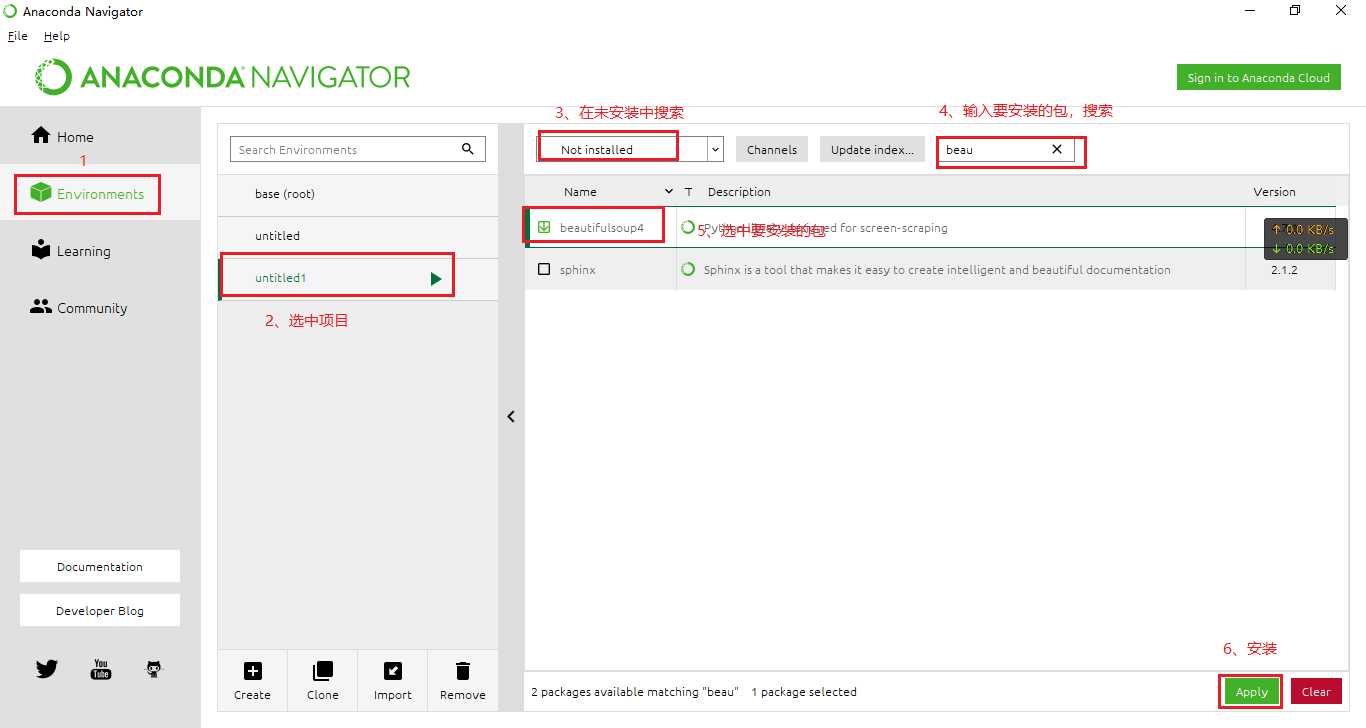The width and height of the screenshot is (1366, 728).
Task: Click the beautifulsoup4 package name
Action: click(602, 228)
